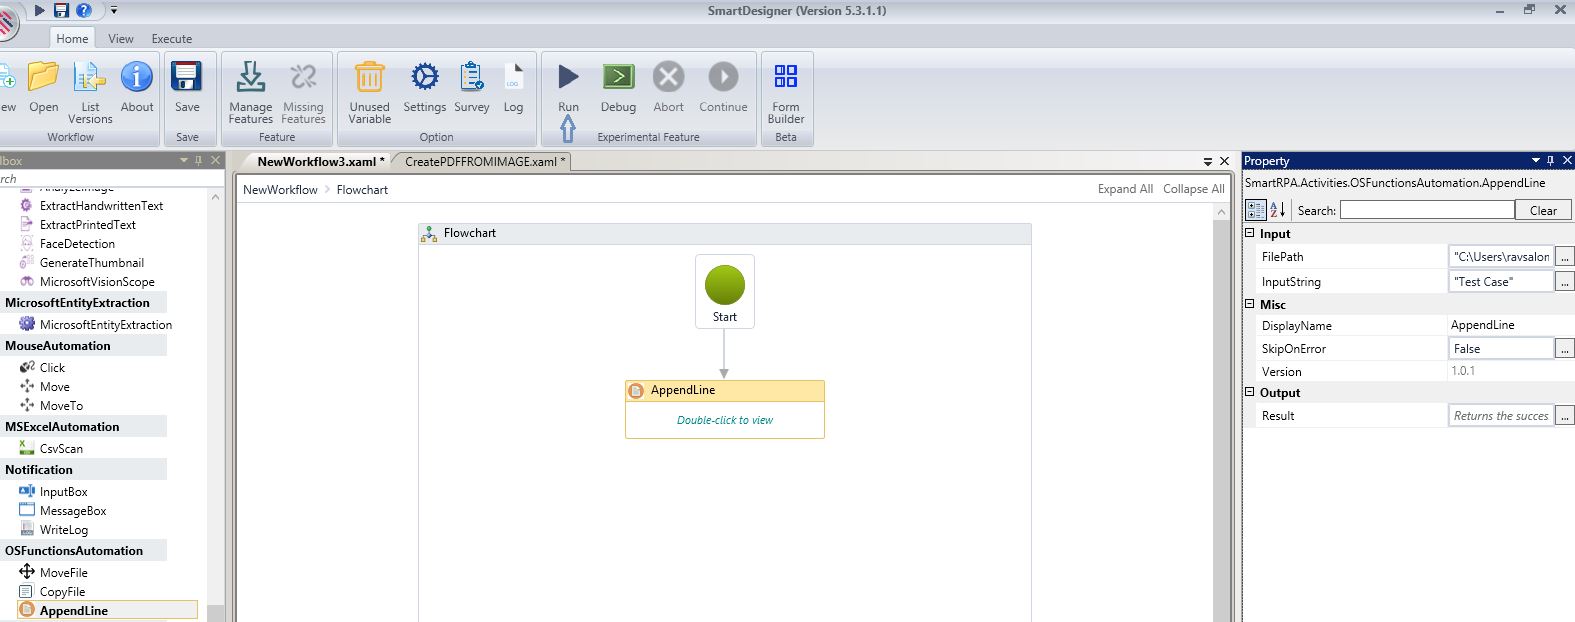Click the Property search input field
Screen dimensions: 1575x622
click(1426, 210)
